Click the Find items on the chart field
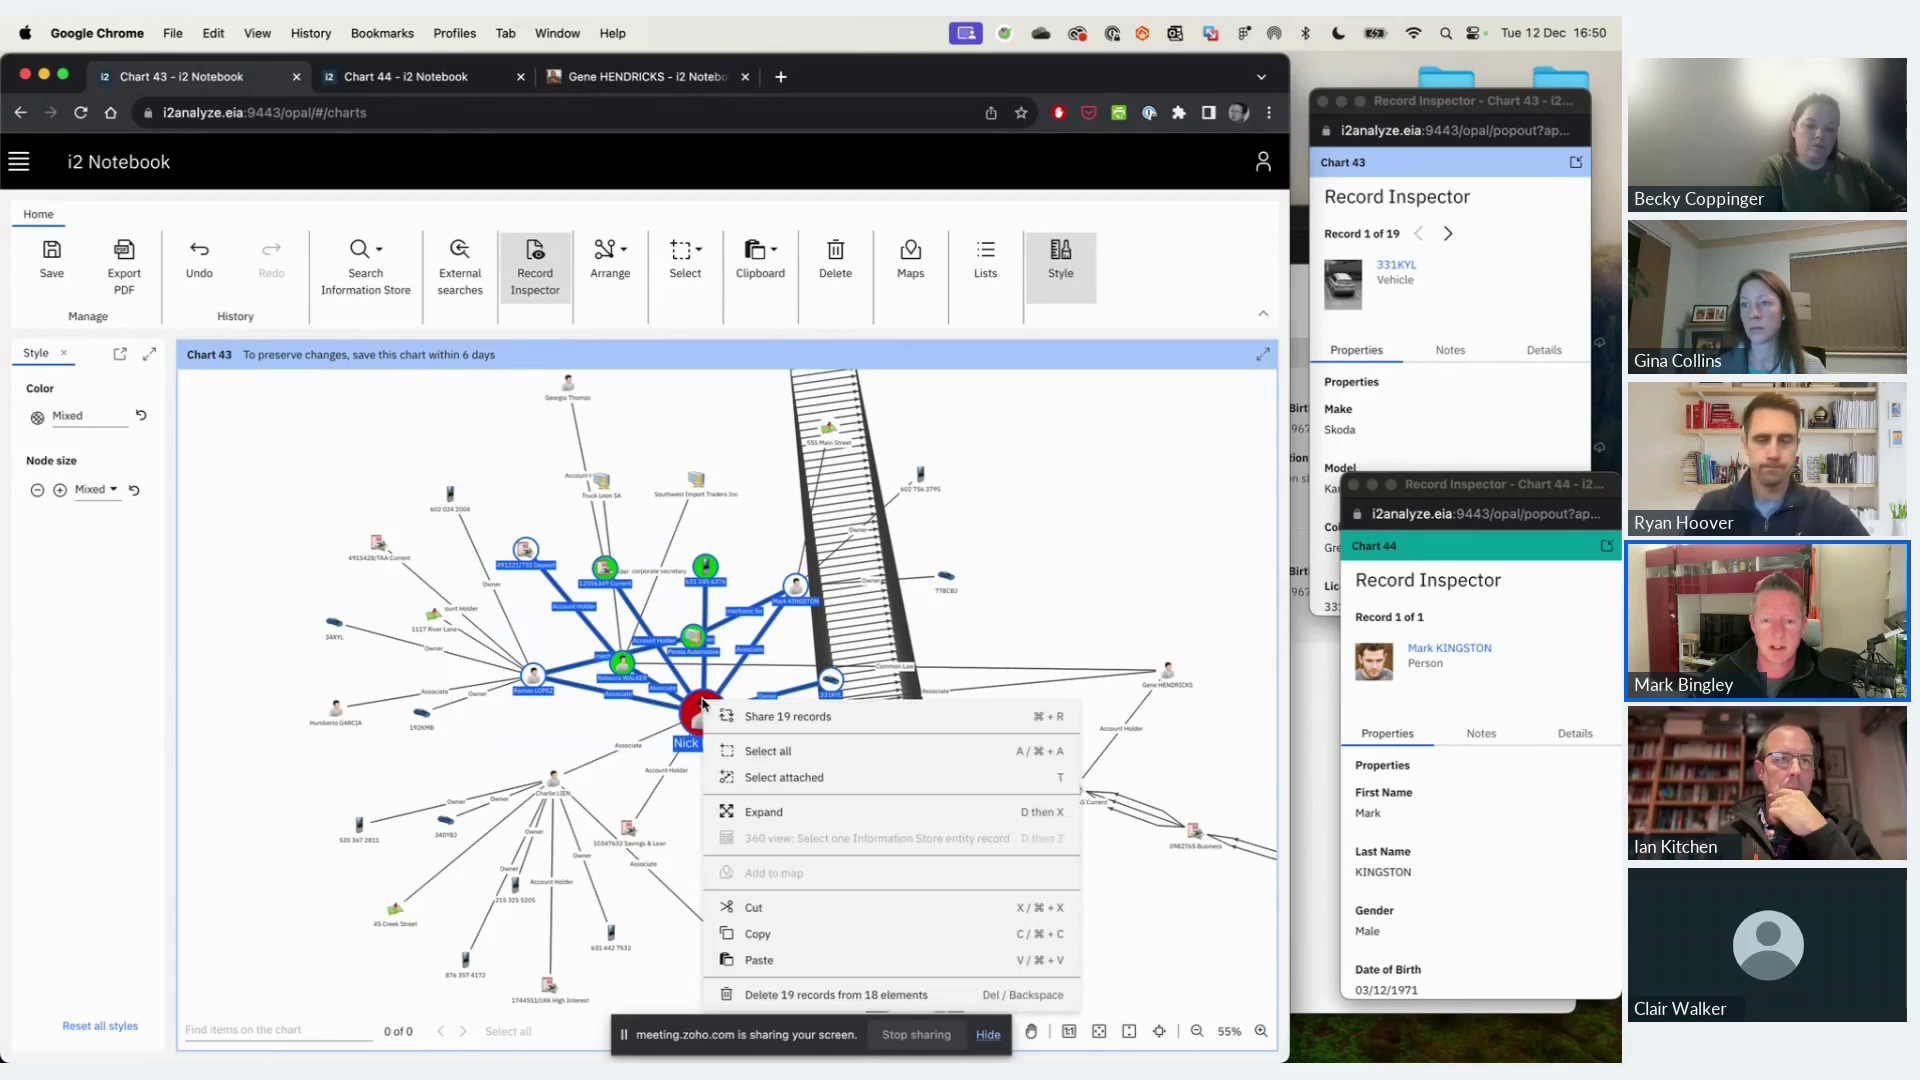 tap(278, 1030)
